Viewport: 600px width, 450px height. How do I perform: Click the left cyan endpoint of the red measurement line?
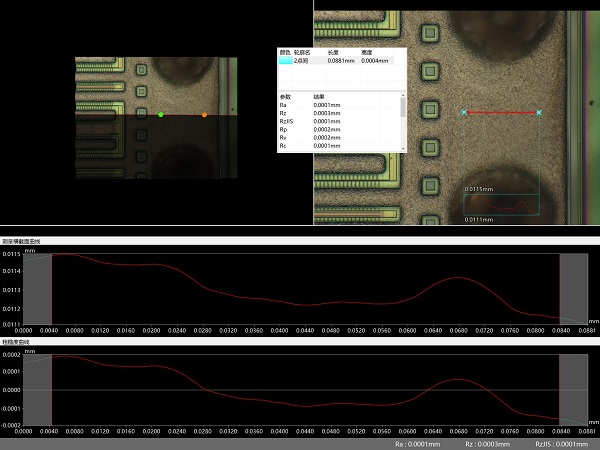pyautogui.click(x=463, y=112)
